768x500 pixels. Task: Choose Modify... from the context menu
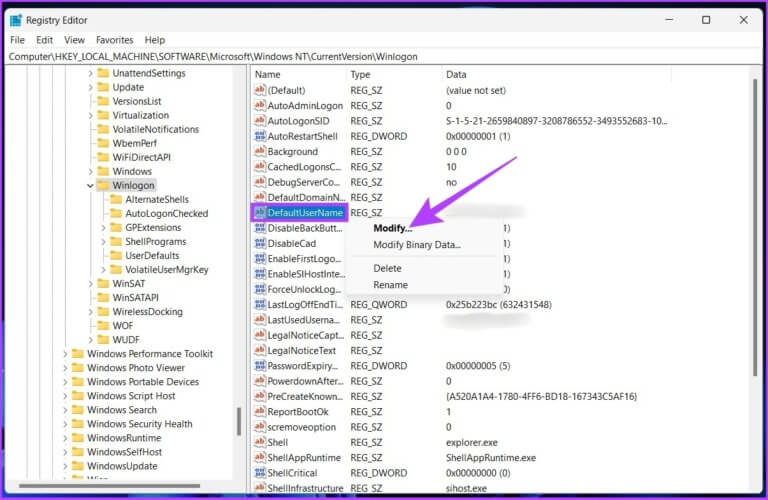(x=393, y=228)
